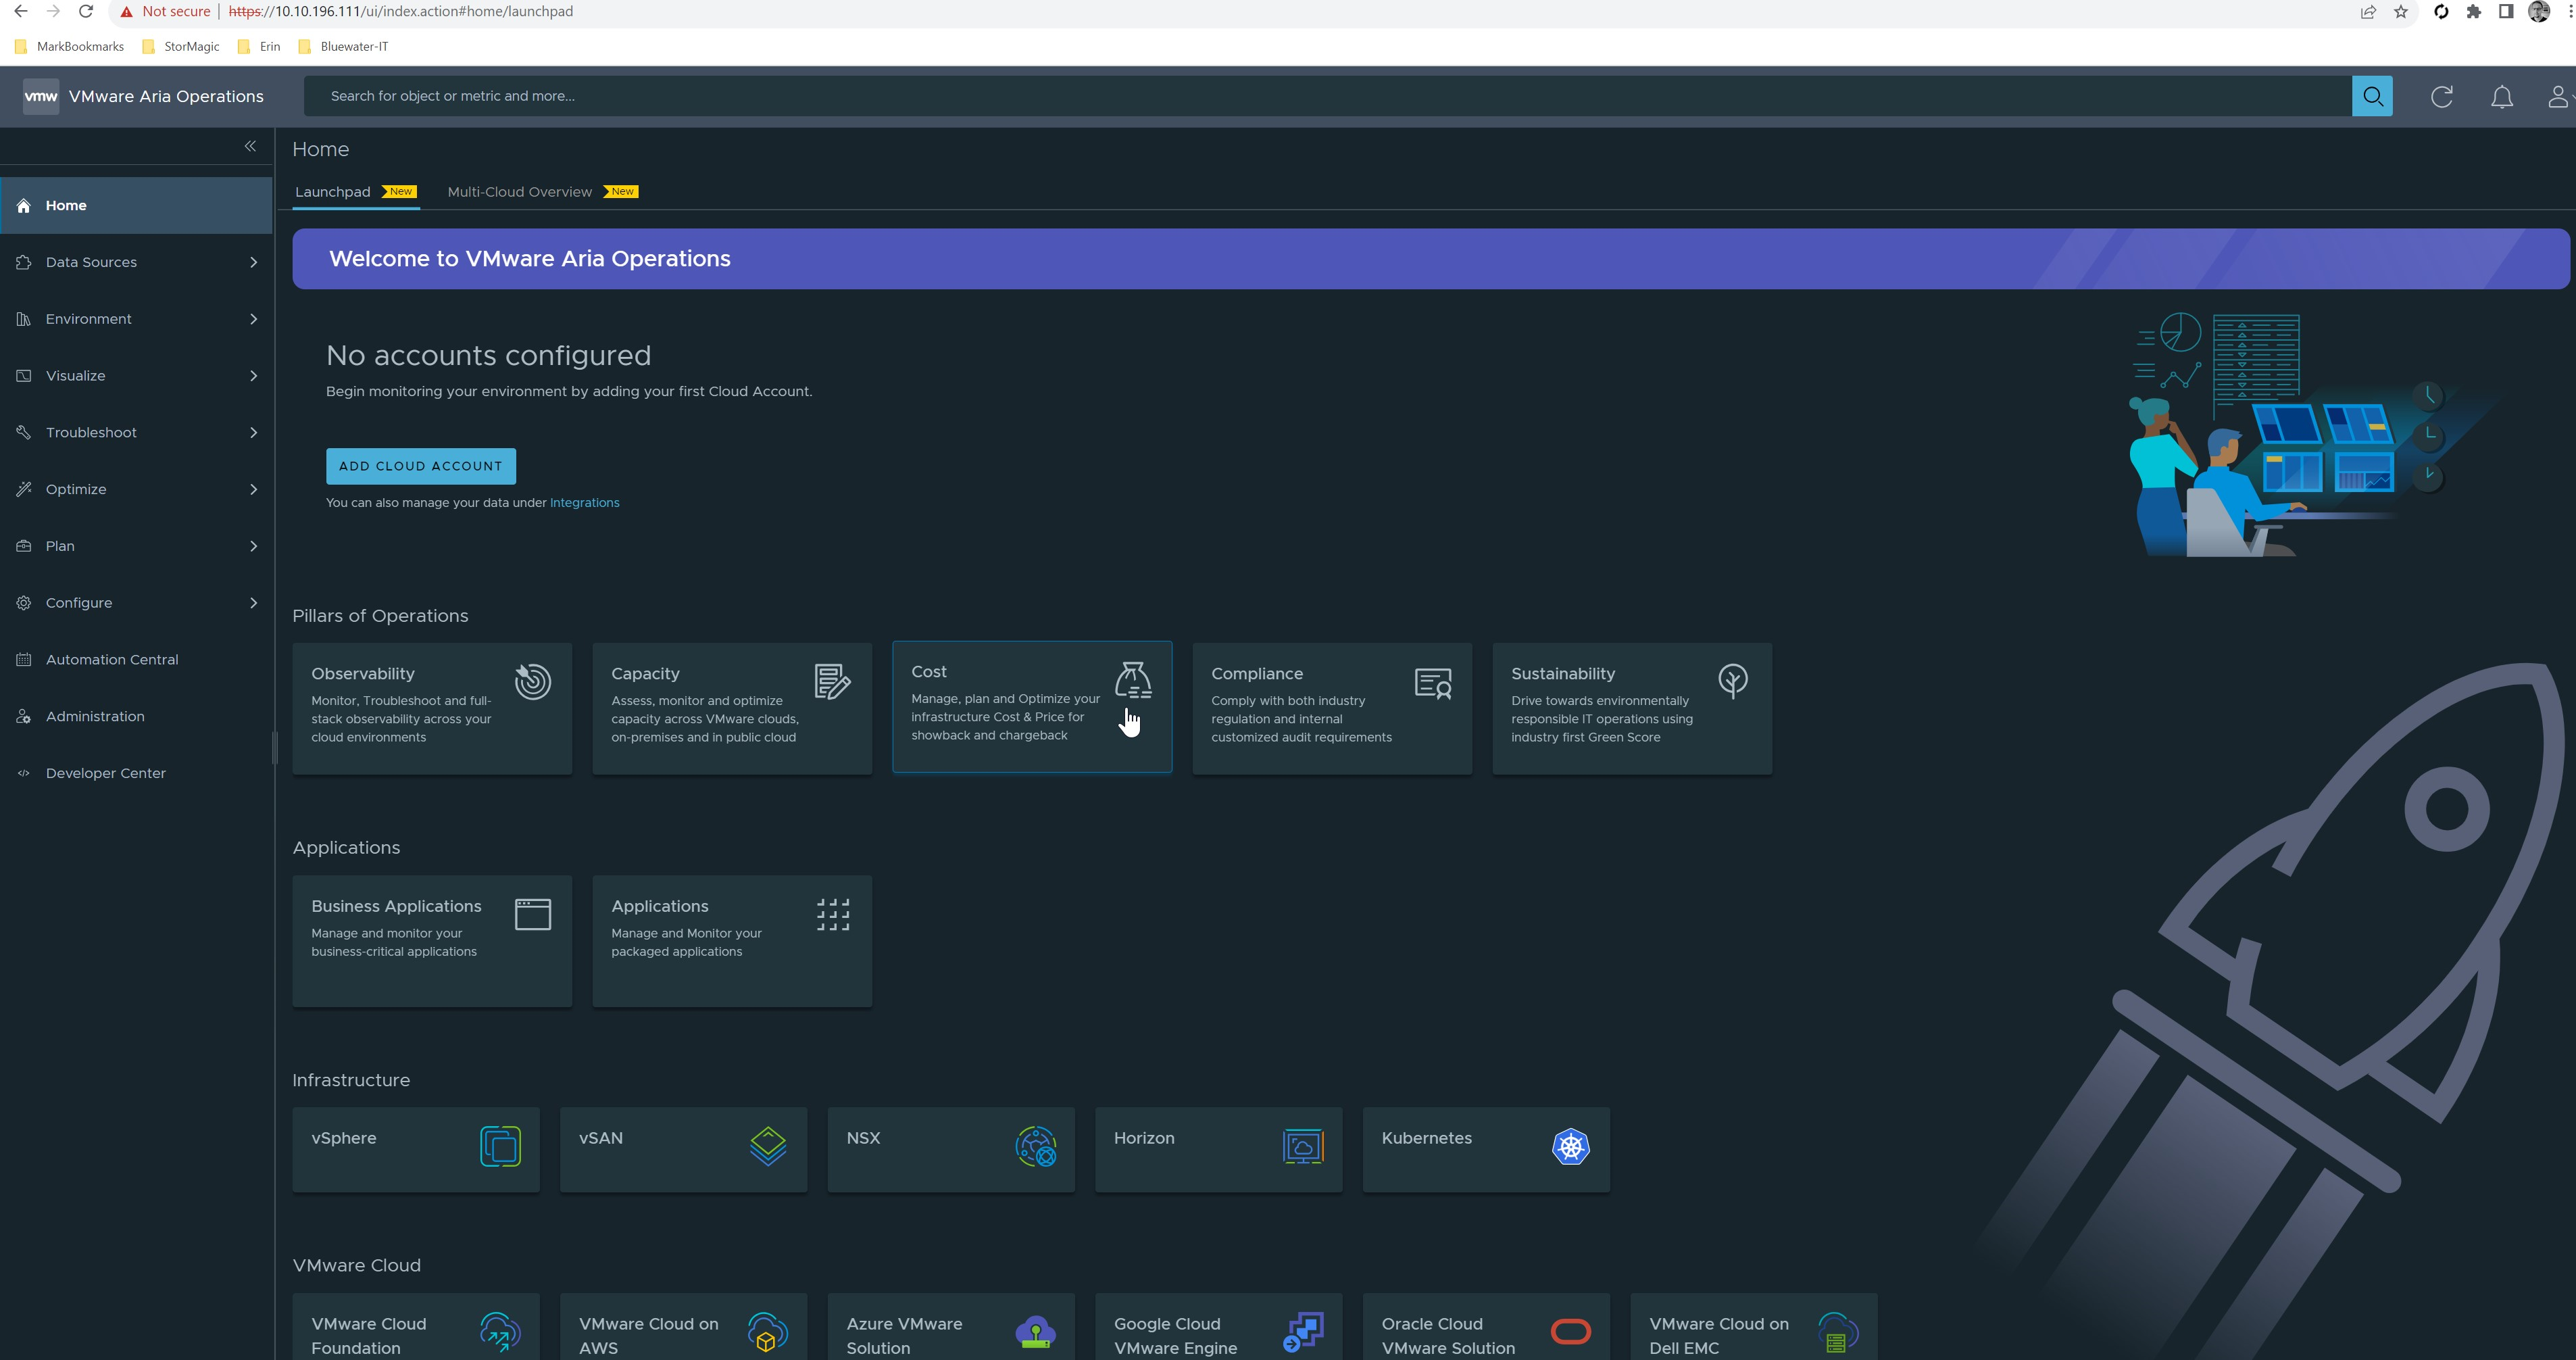
Task: Click the Capacity notepad icon
Action: point(832,682)
